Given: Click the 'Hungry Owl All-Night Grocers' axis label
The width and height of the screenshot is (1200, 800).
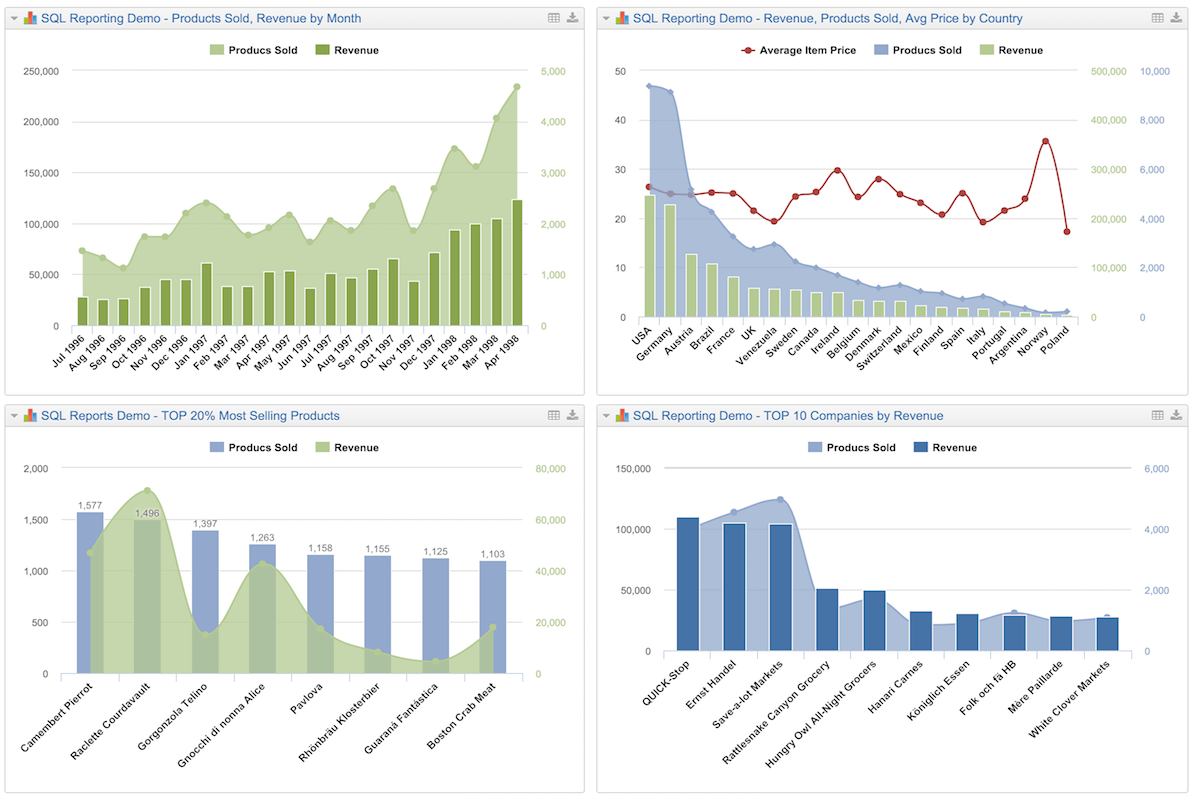Looking at the screenshot, I should click(x=823, y=715).
